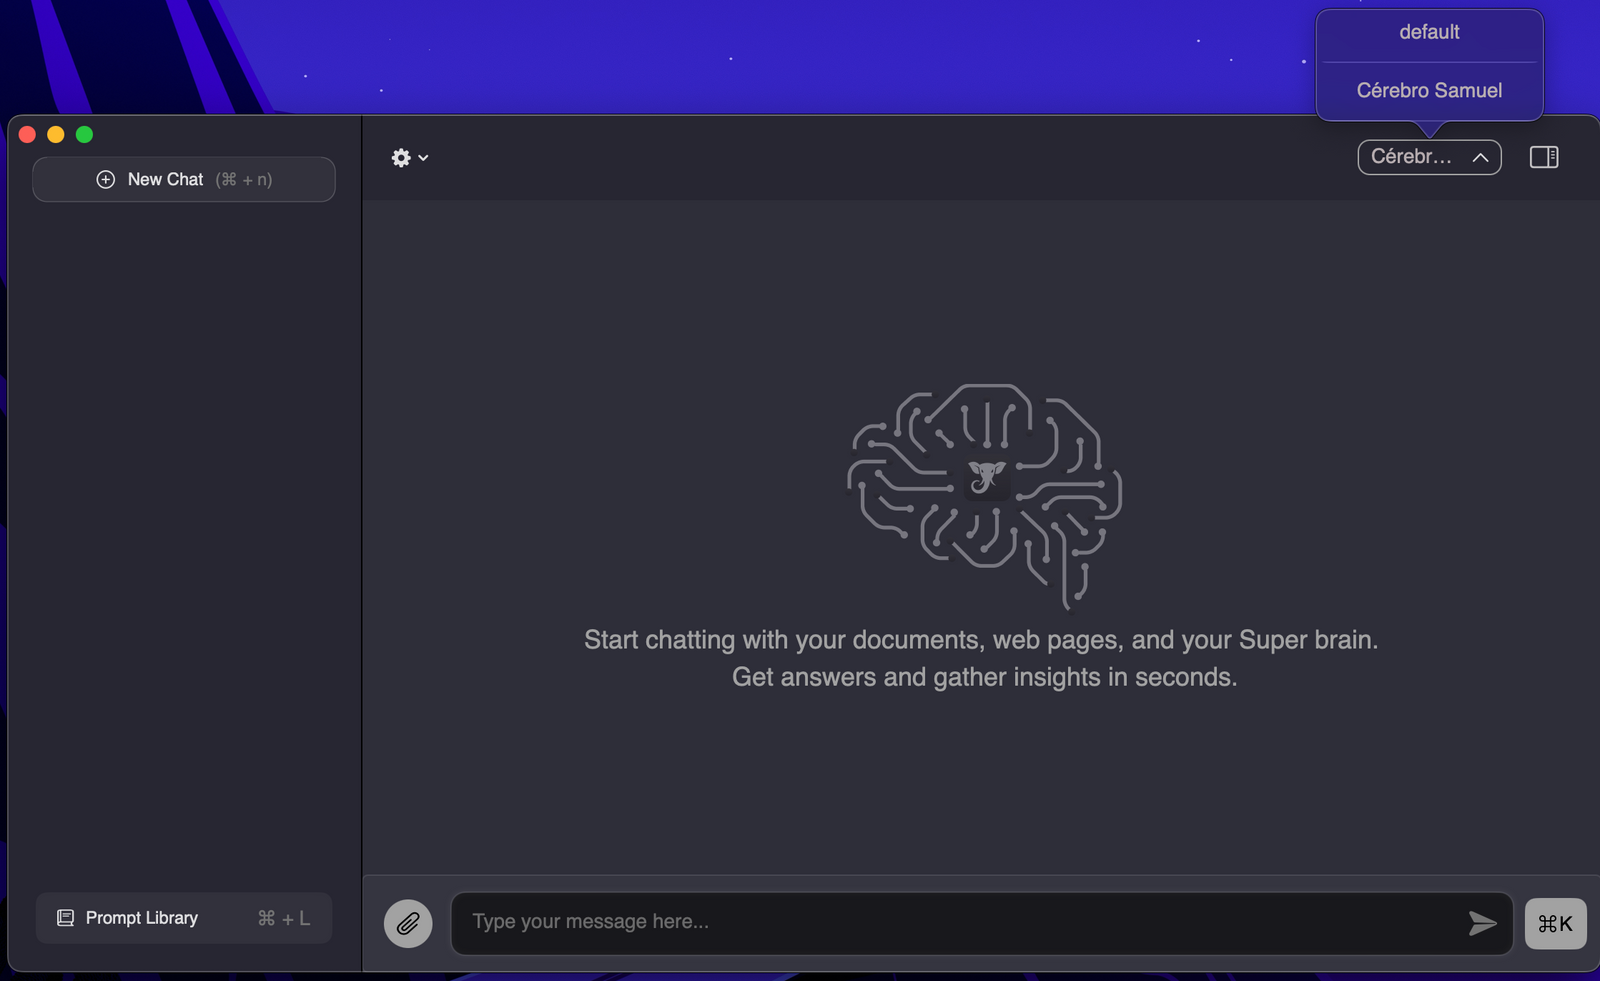Click the elephant logo inside the brain

click(986, 477)
